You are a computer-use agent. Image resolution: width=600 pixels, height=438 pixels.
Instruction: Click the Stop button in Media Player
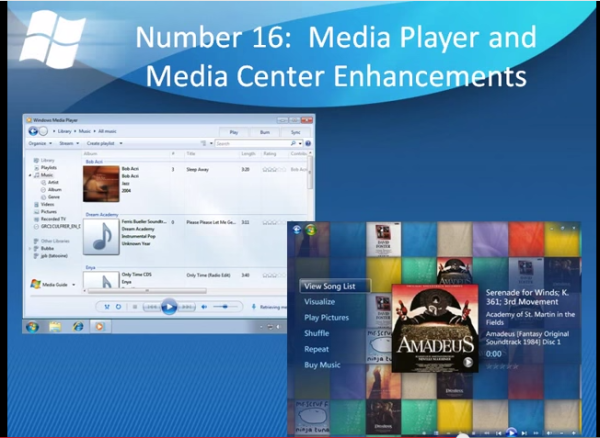[x=135, y=307]
